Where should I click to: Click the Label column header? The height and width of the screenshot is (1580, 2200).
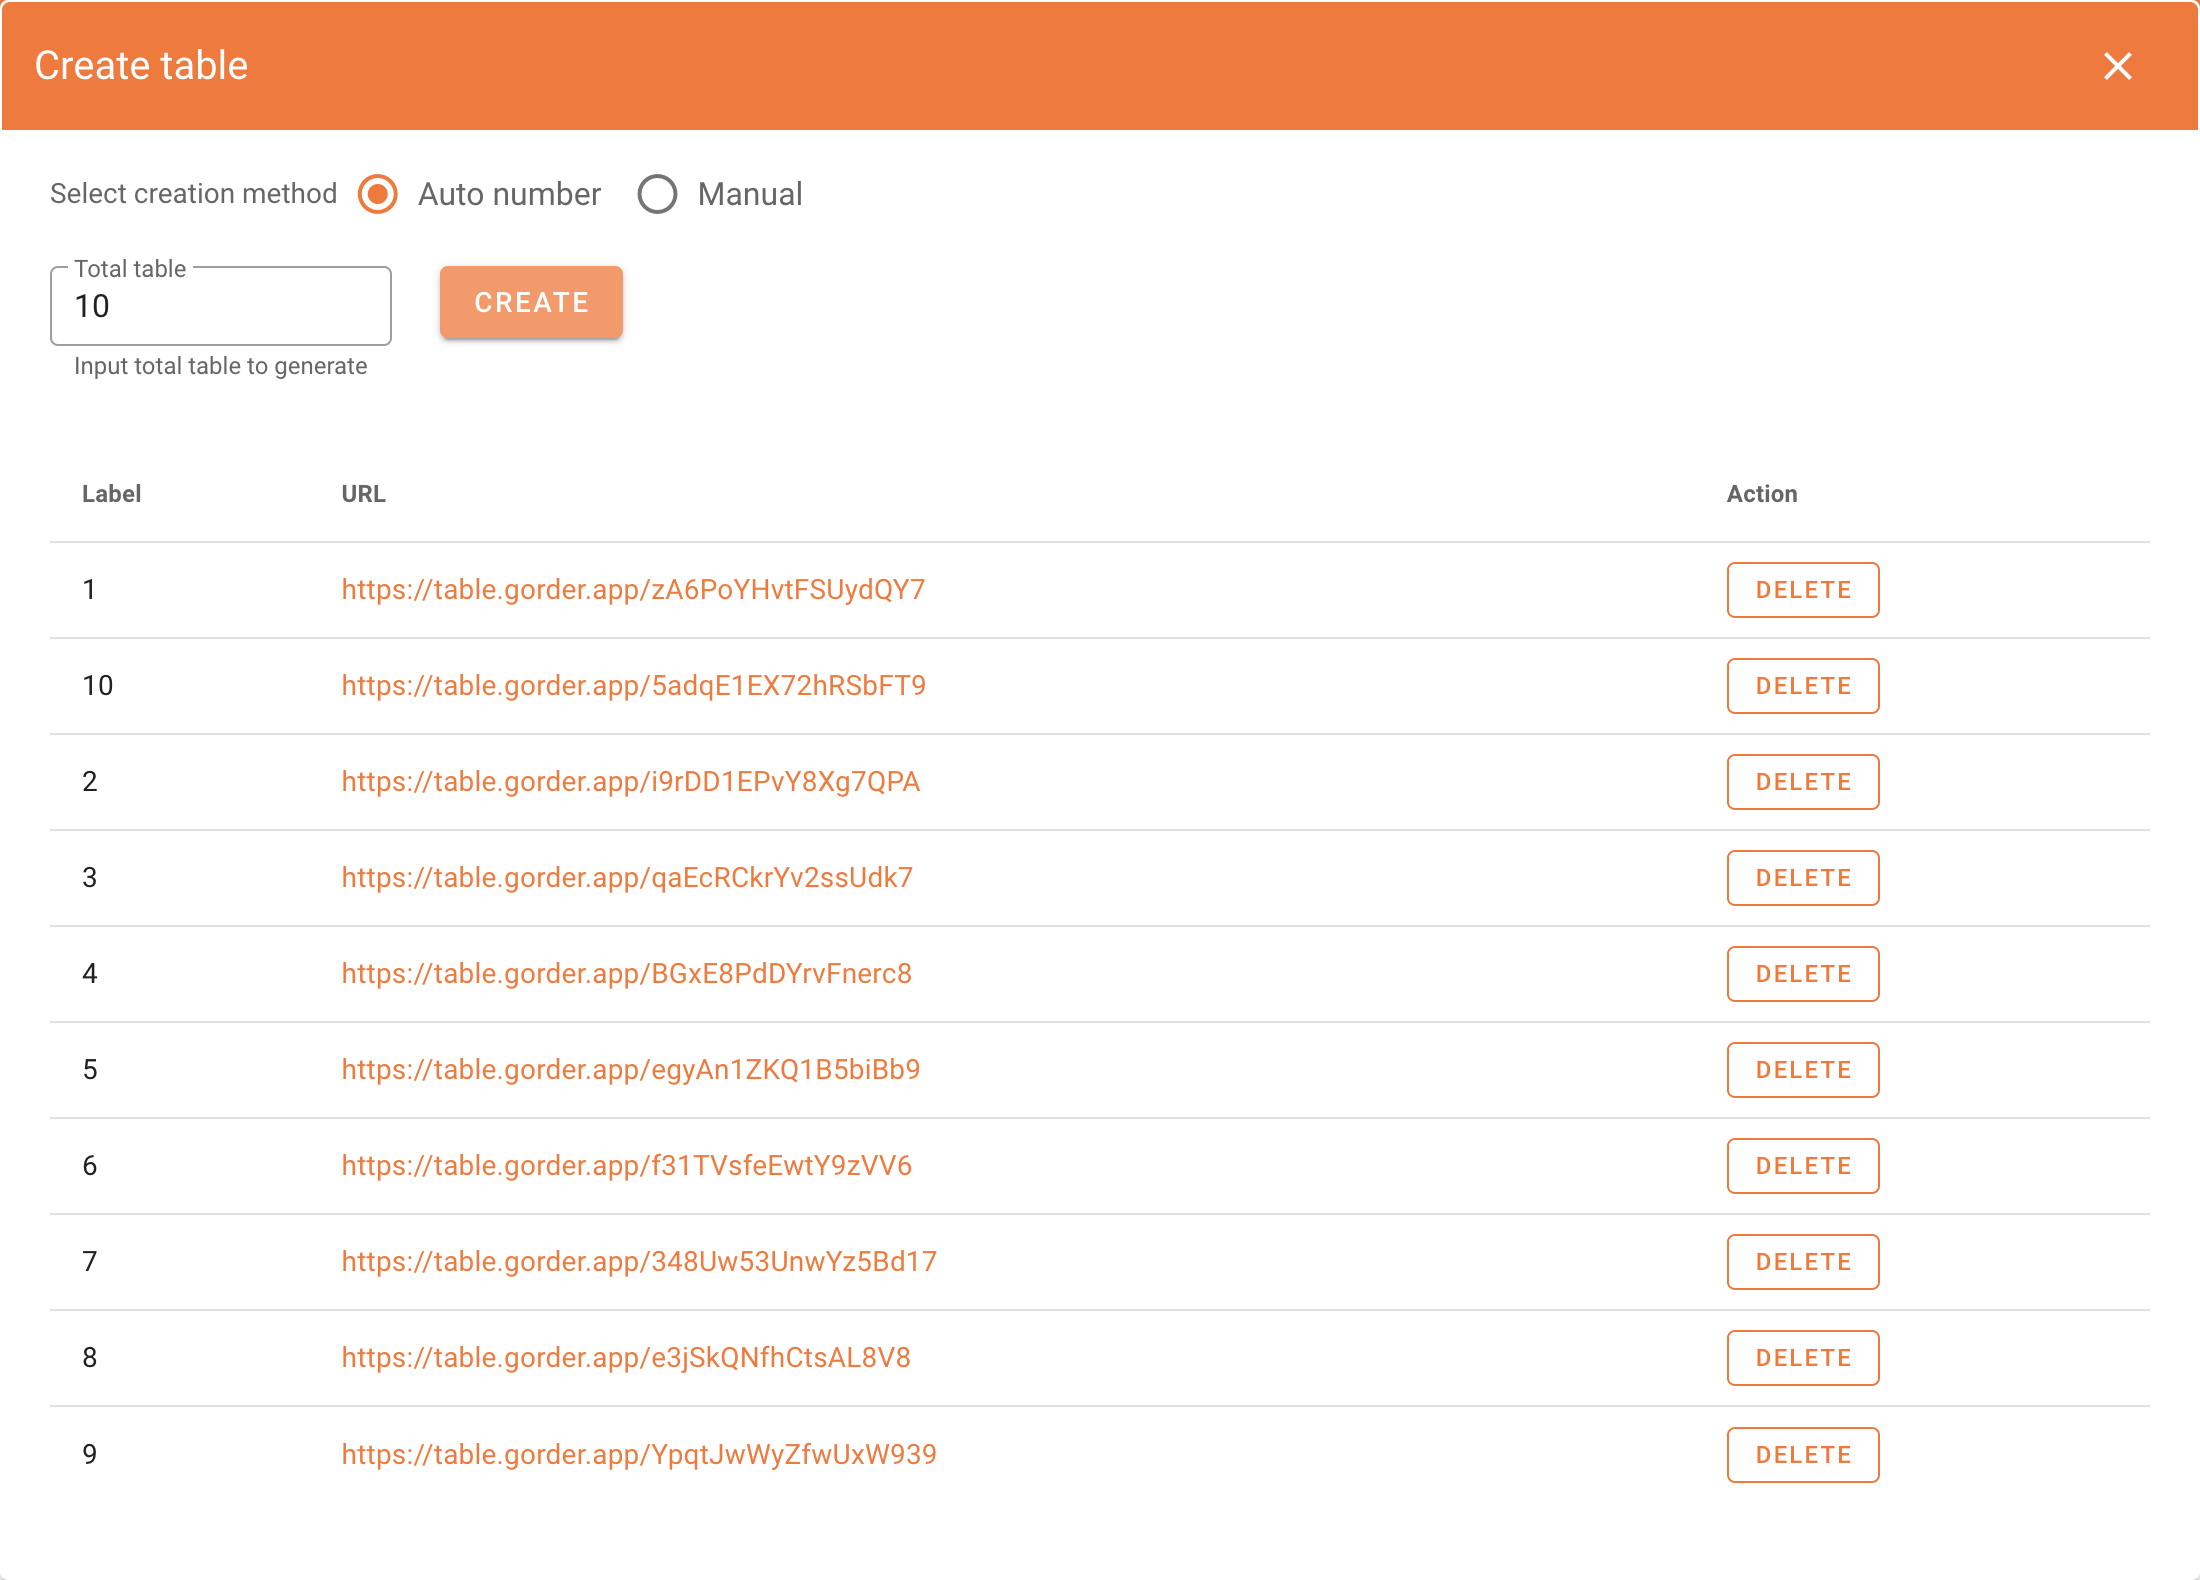[111, 494]
